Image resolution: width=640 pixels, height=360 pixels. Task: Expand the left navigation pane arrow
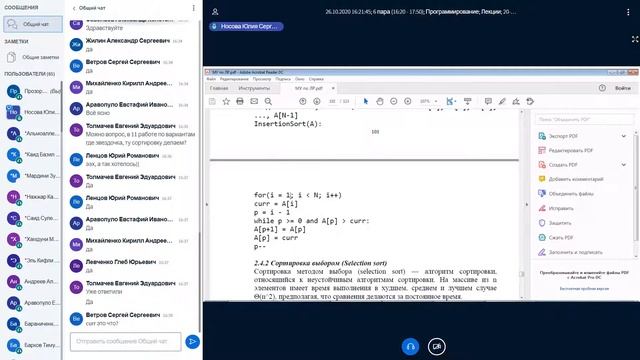click(x=207, y=204)
